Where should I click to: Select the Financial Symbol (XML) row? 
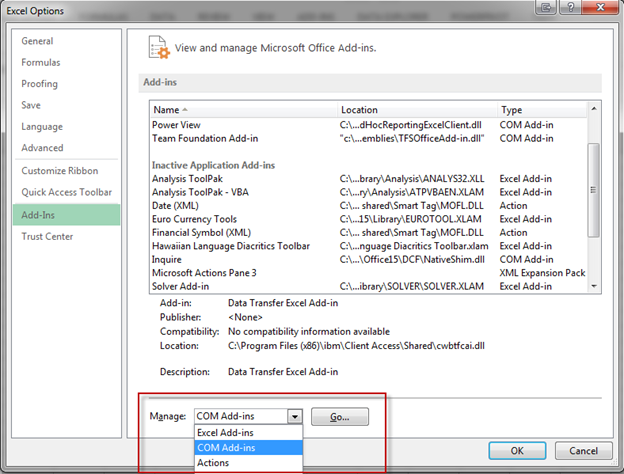tap(369, 232)
